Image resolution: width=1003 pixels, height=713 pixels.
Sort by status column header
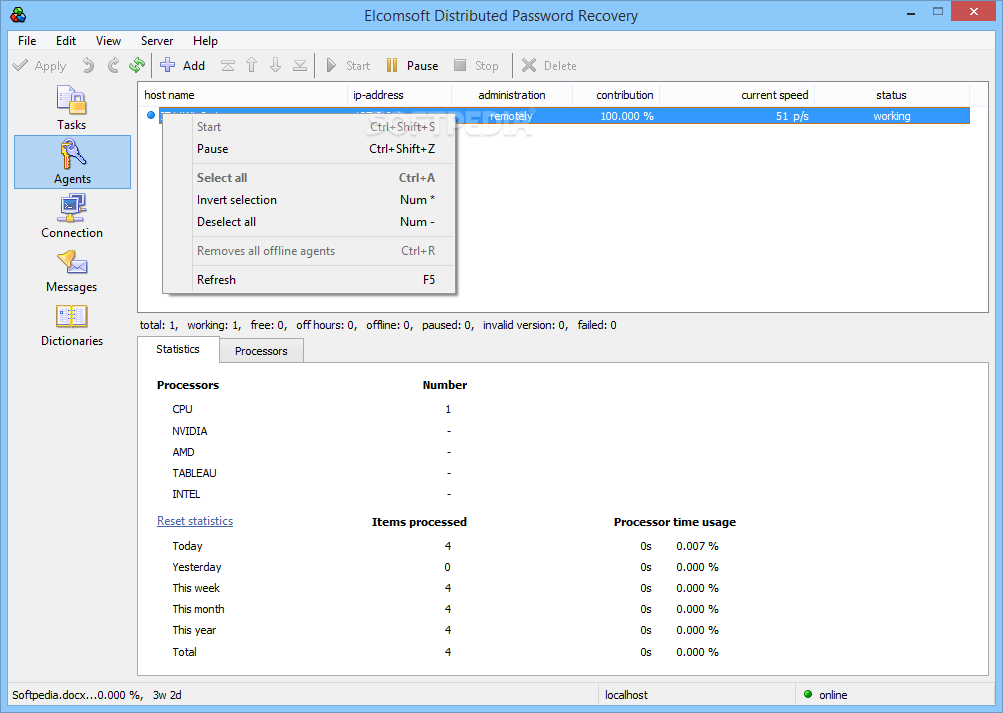(892, 95)
